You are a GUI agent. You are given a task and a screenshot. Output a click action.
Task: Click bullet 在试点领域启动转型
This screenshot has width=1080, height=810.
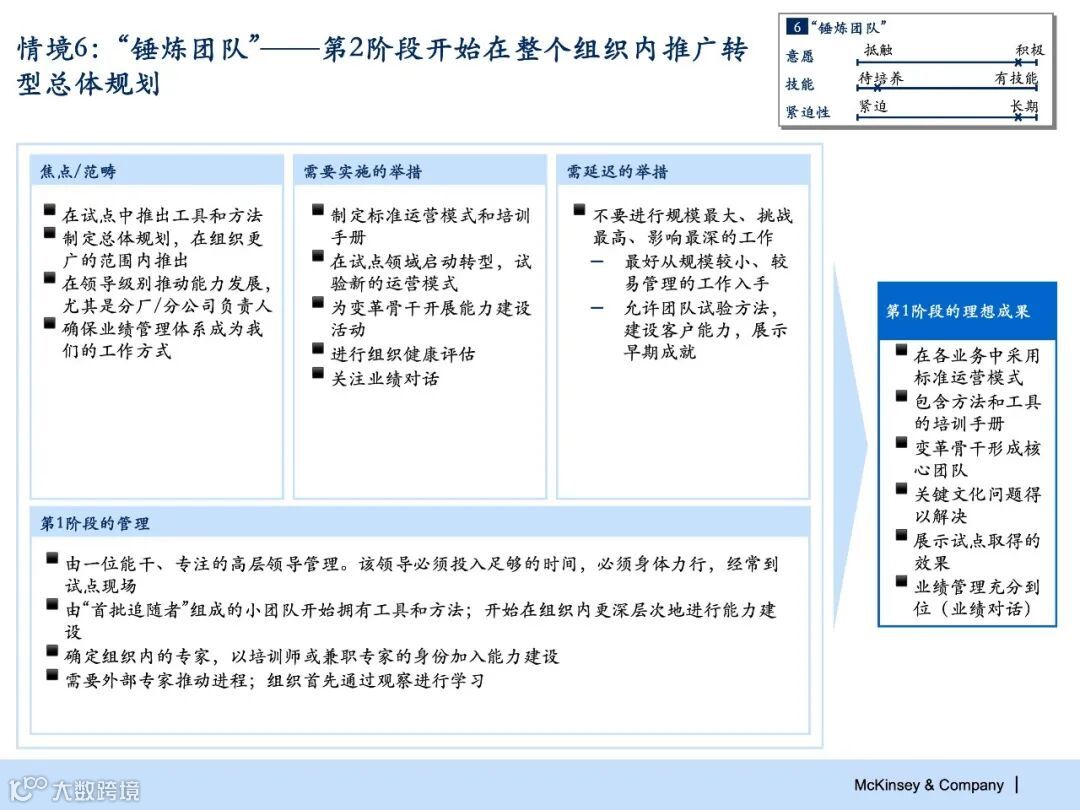pos(430,272)
